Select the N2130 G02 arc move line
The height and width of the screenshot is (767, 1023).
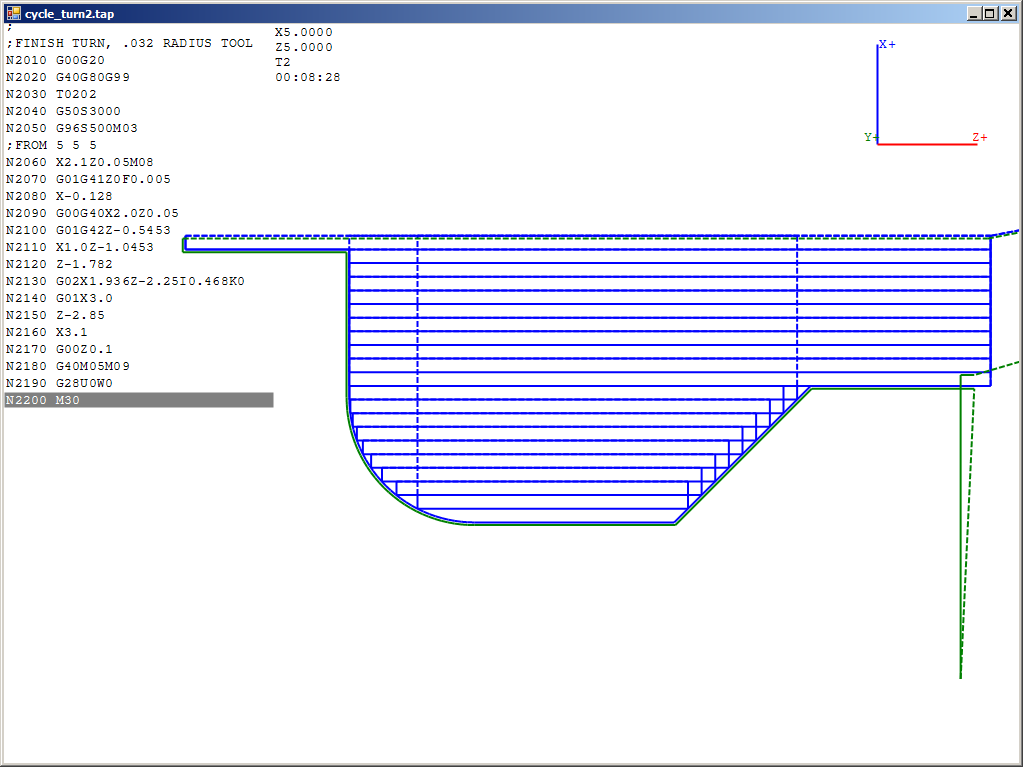pos(125,280)
